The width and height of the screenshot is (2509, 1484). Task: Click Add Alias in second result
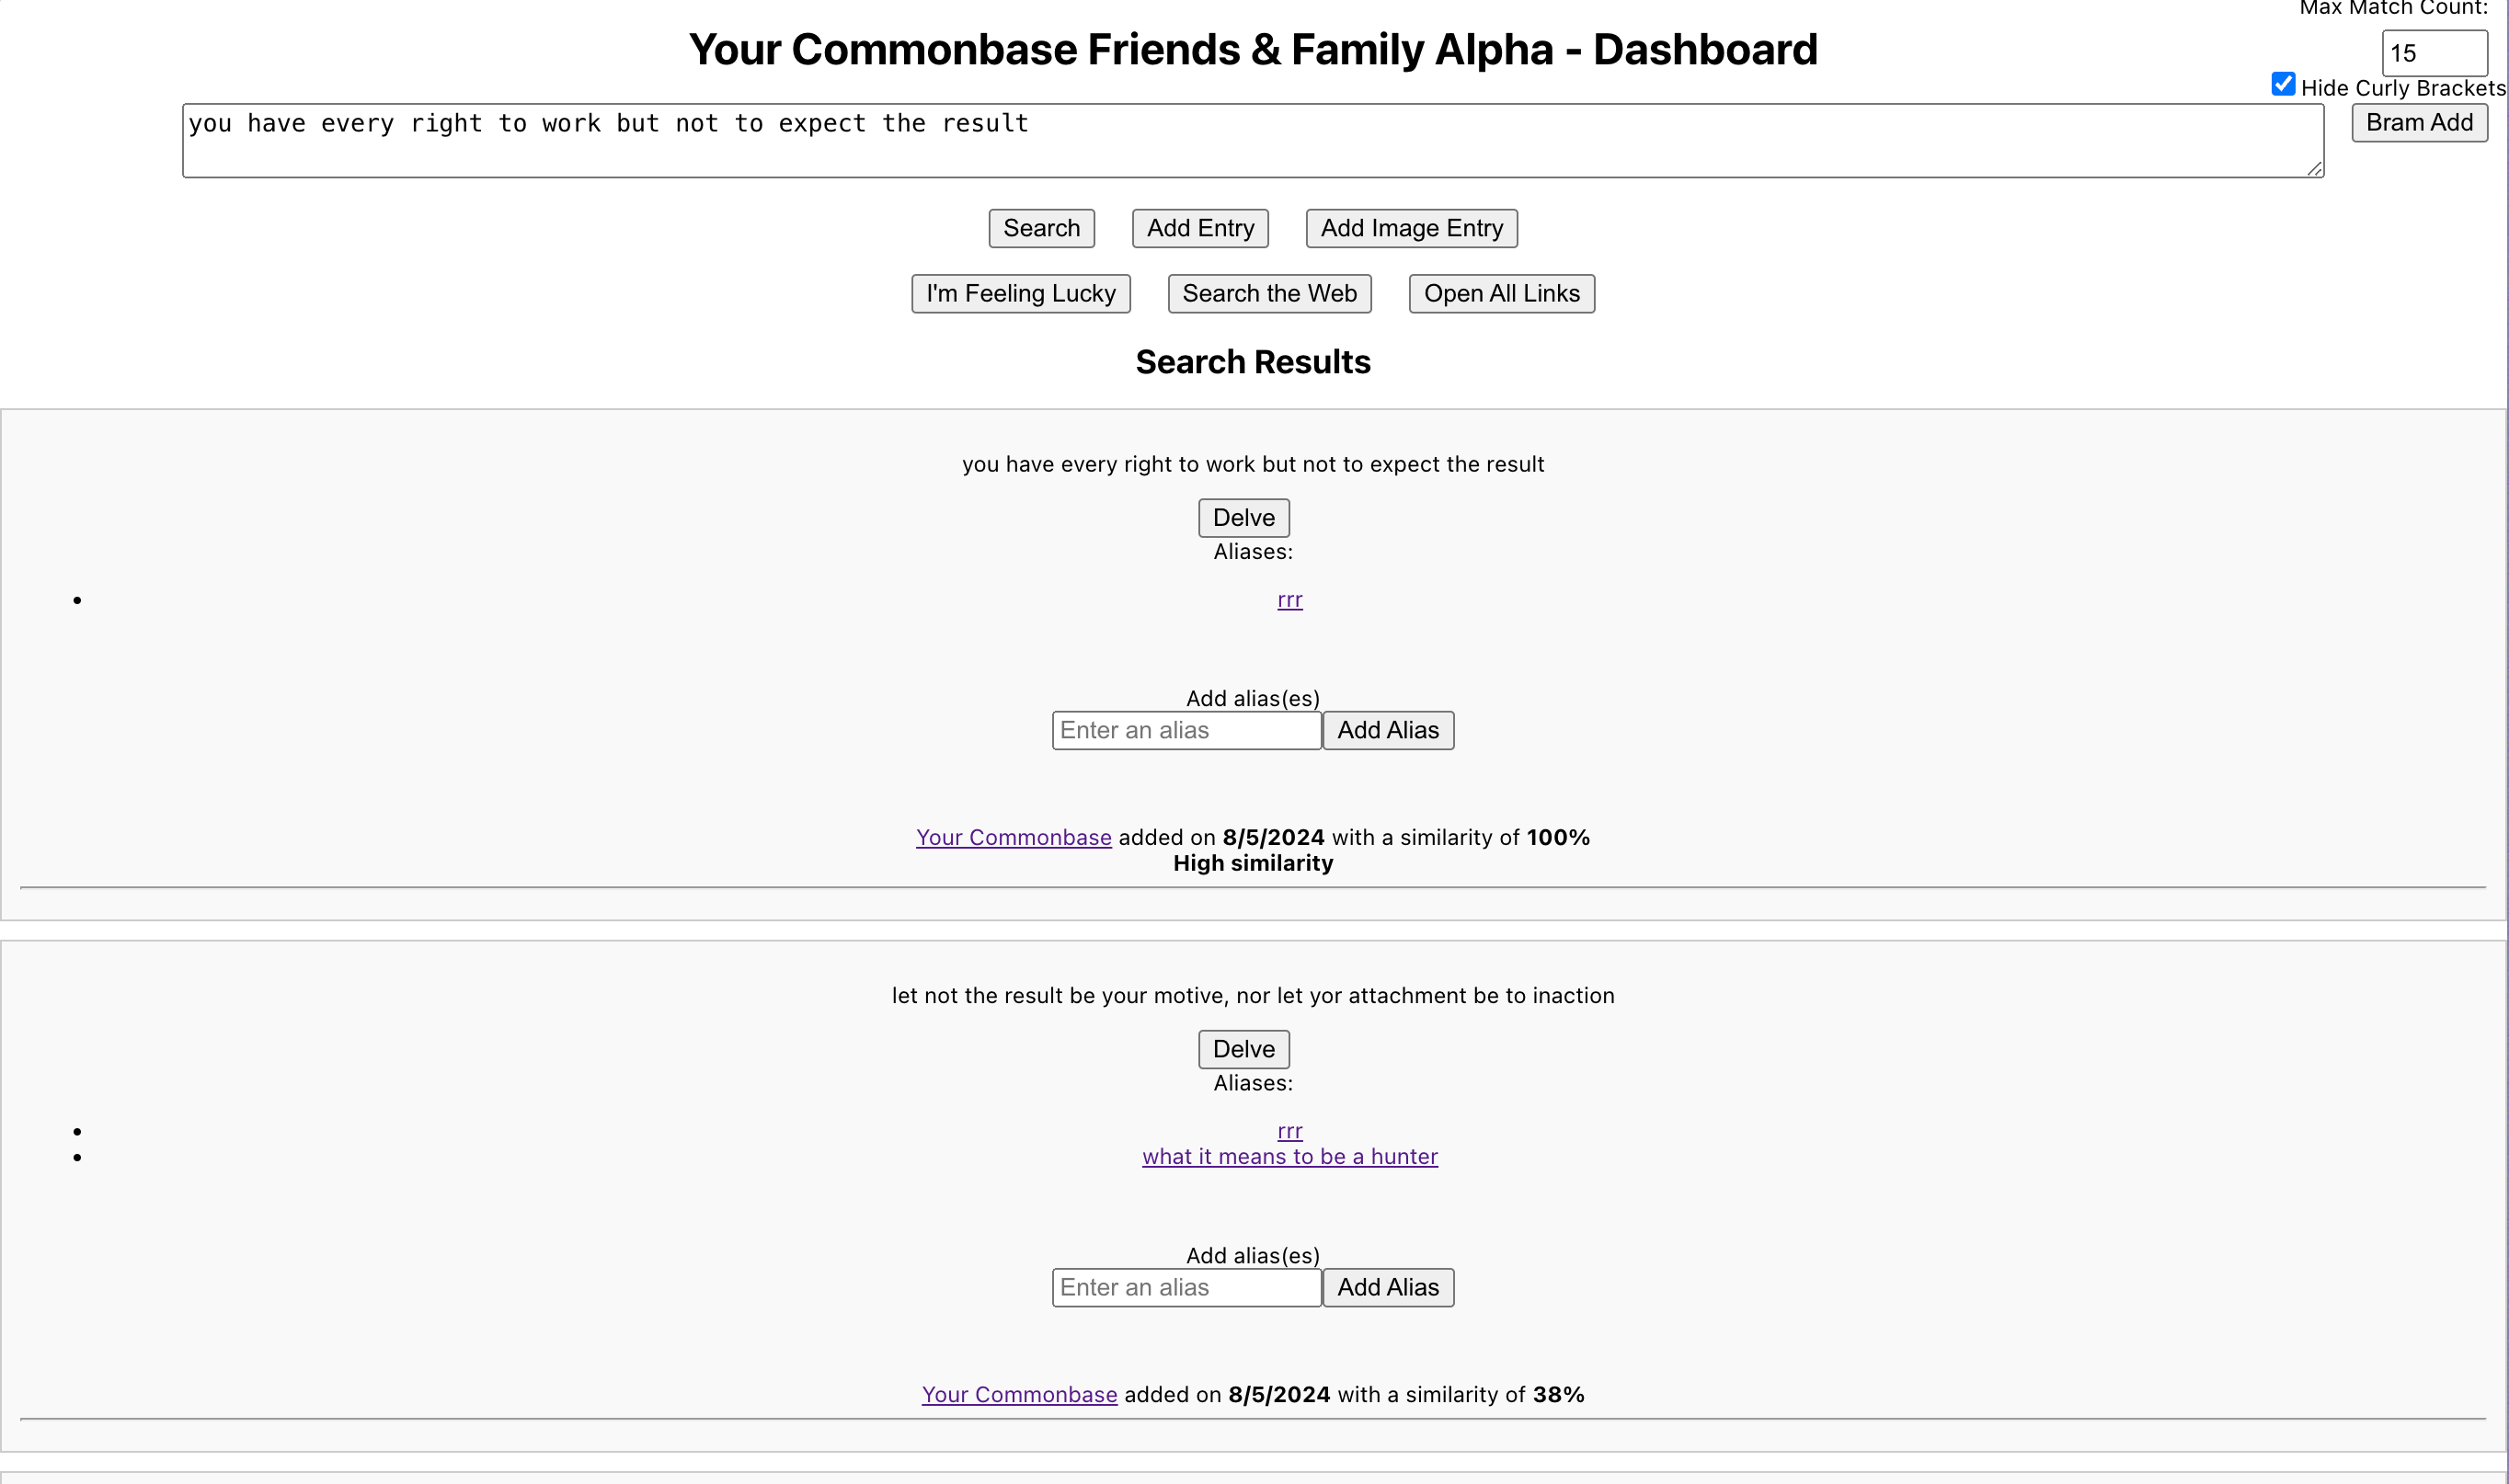coord(1387,1287)
